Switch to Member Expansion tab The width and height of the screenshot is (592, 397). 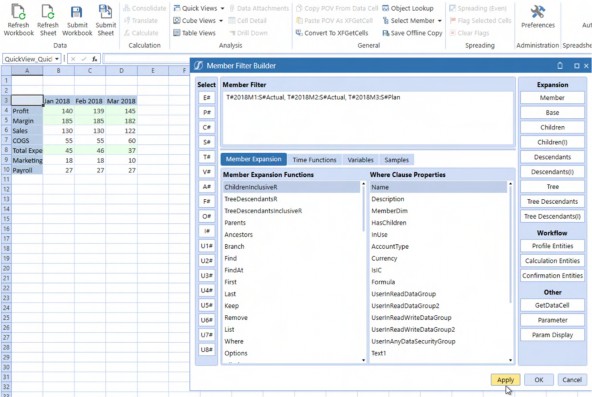(x=253, y=159)
